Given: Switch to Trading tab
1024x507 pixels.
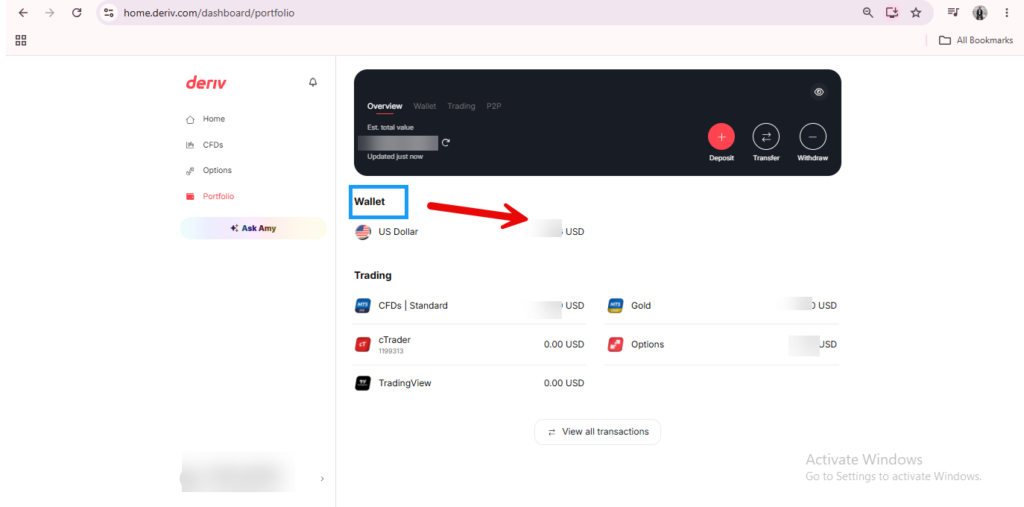Looking at the screenshot, I should click(x=461, y=106).
